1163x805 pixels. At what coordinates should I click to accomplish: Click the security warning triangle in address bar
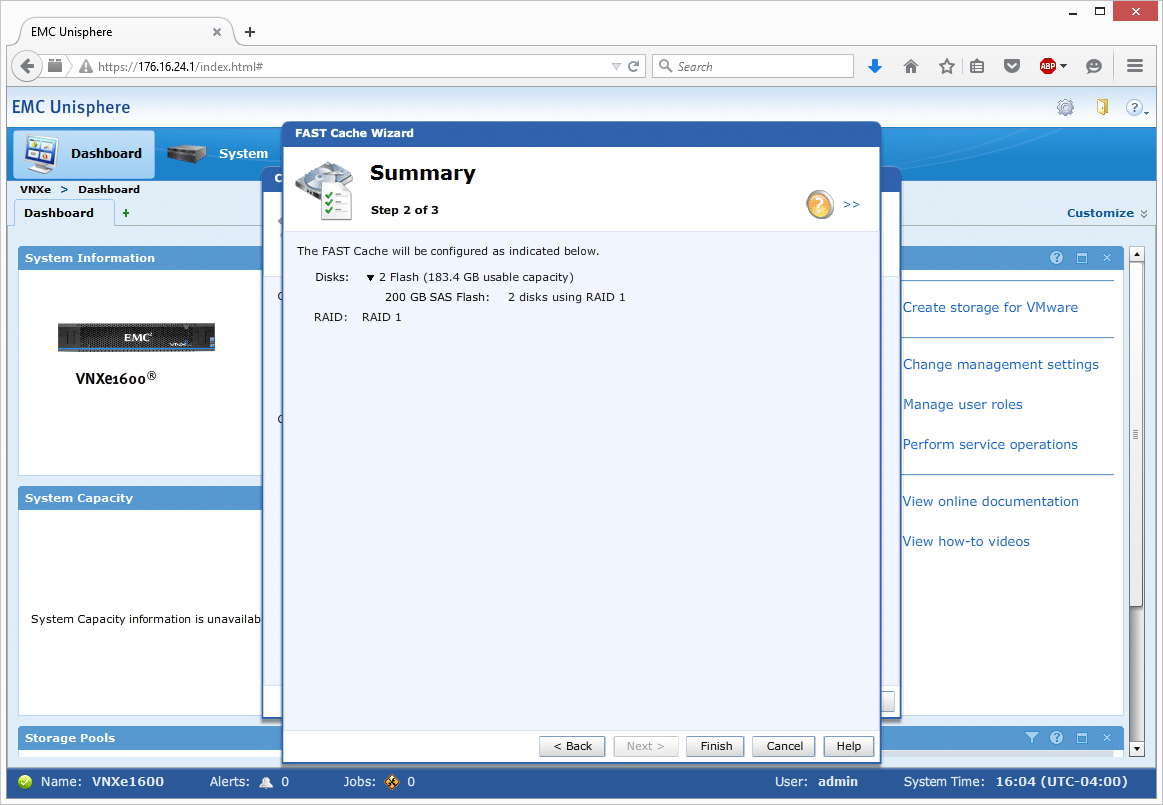click(86, 66)
